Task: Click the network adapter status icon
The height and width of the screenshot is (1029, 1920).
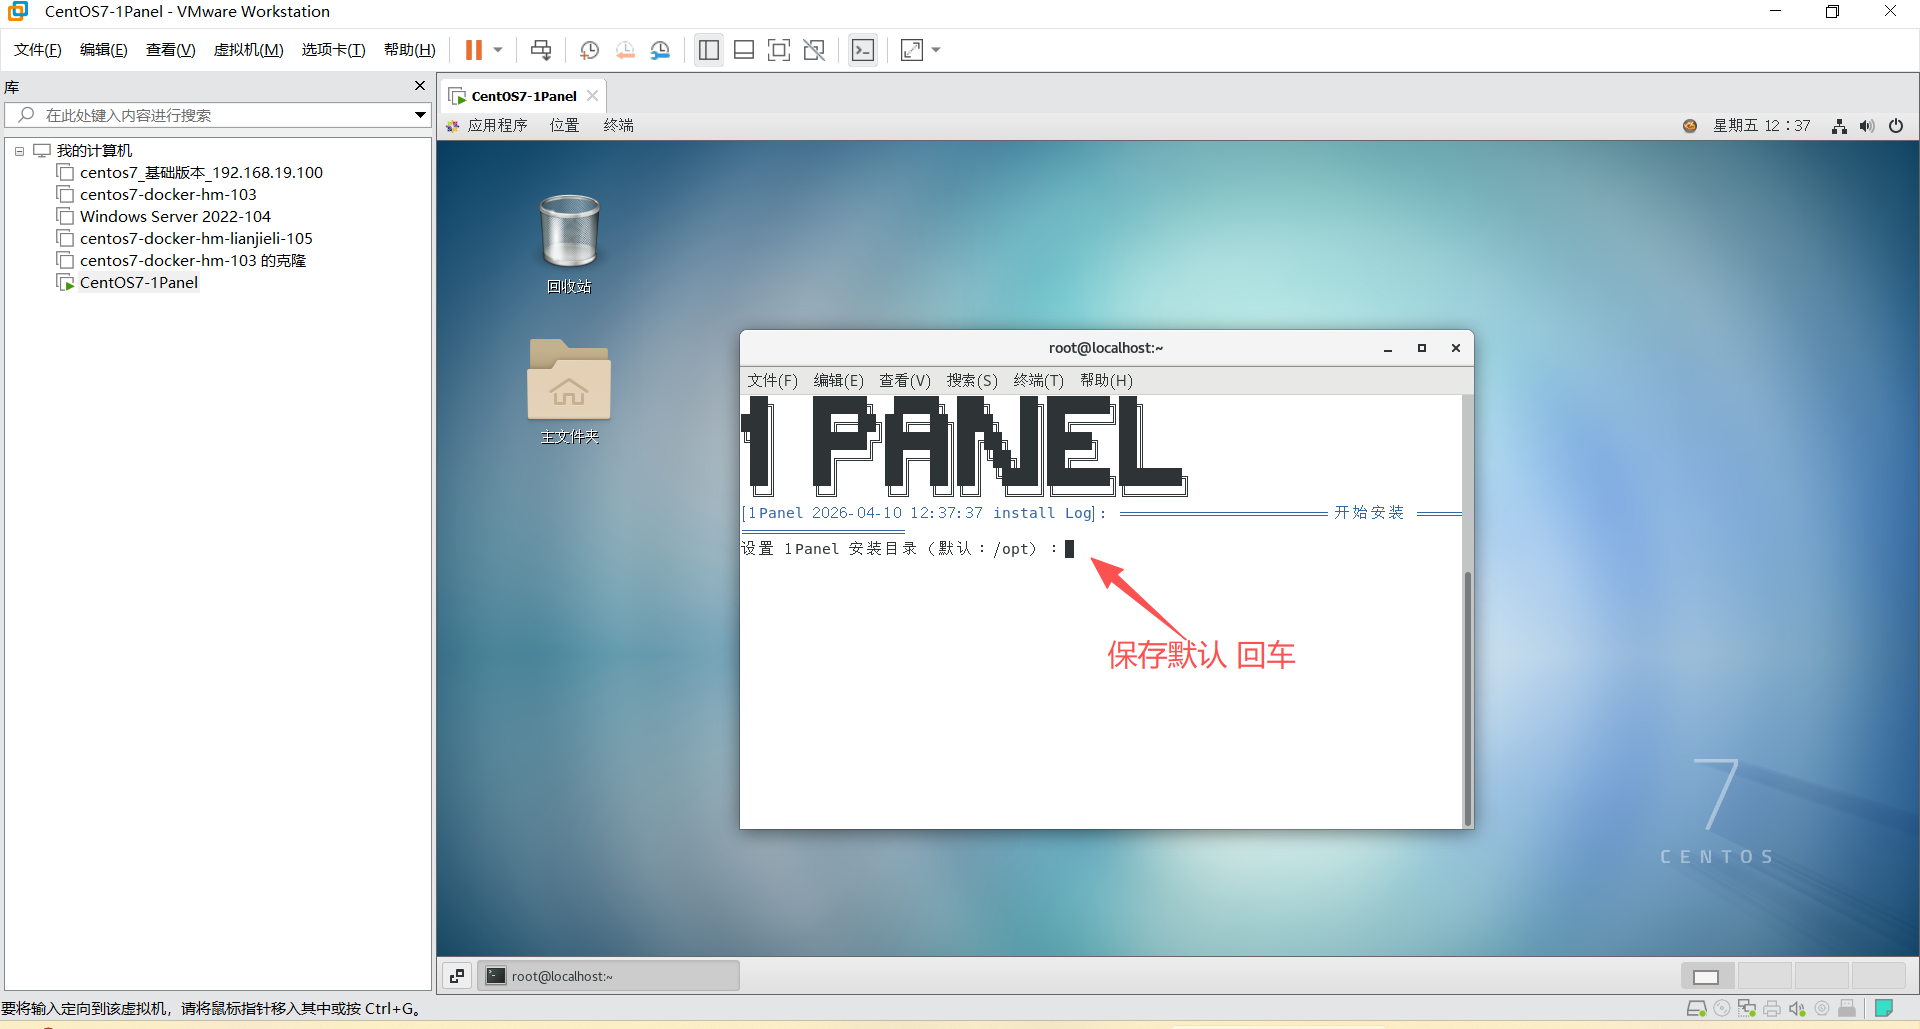Action: tap(1747, 1008)
